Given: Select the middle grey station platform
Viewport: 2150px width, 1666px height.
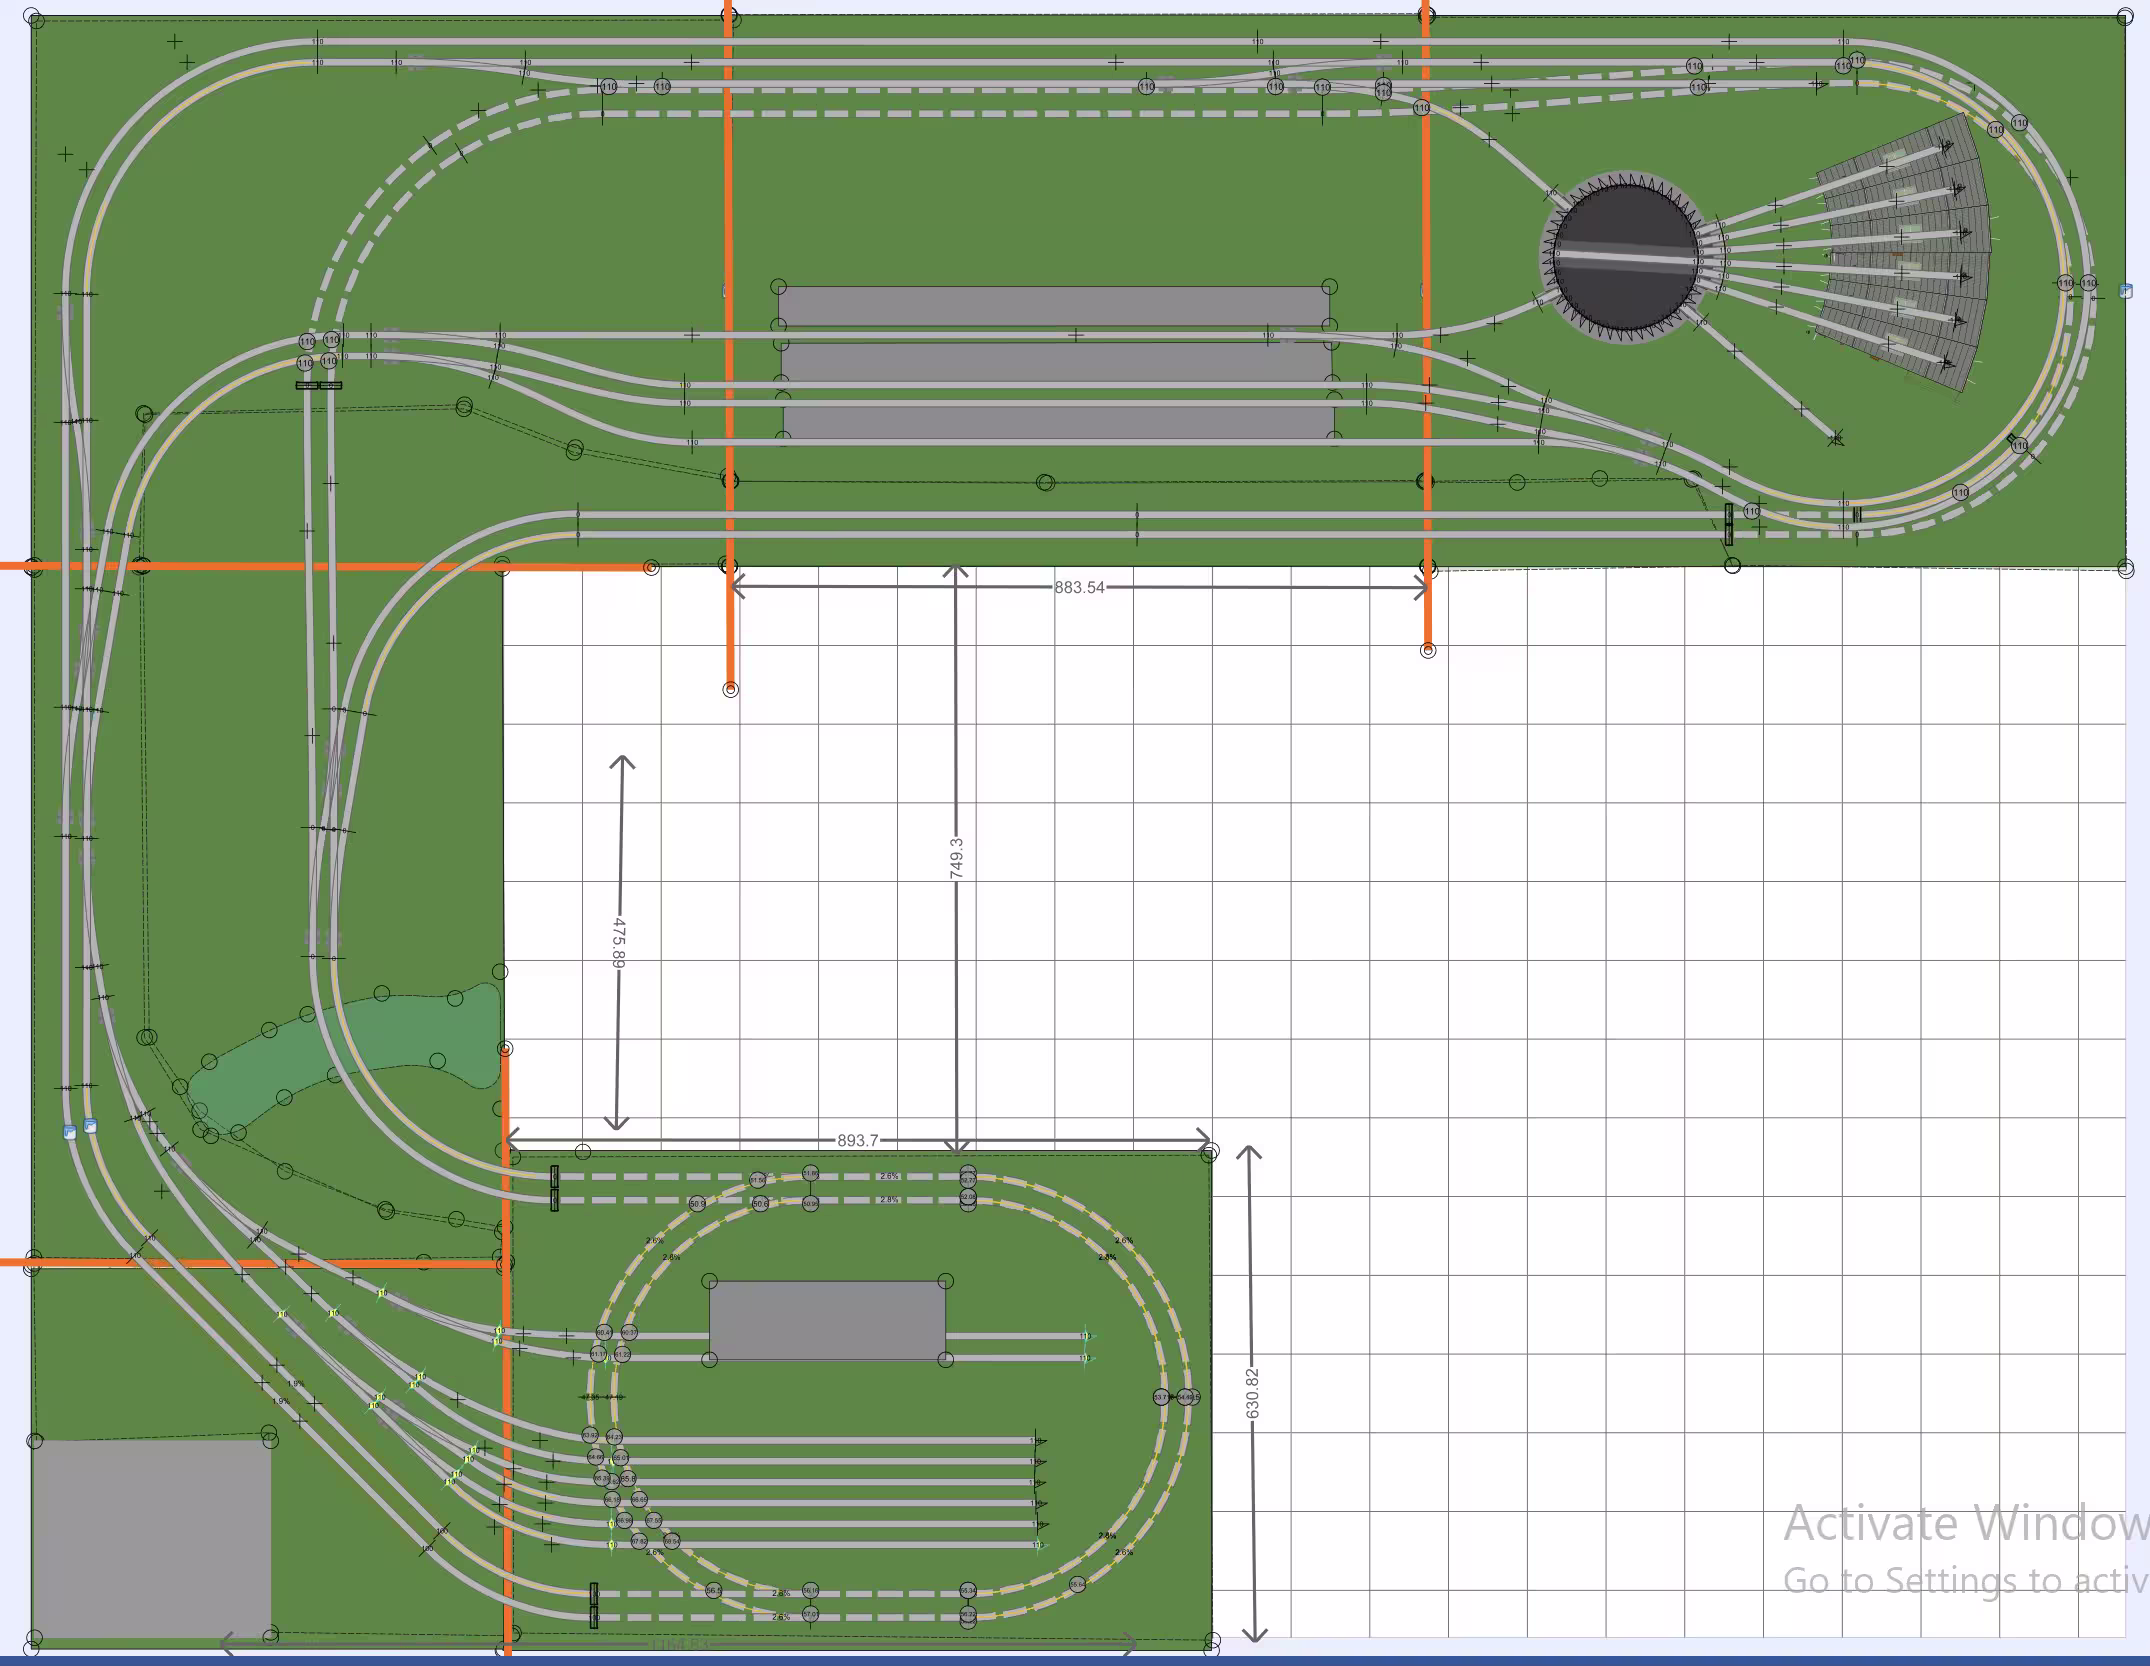Looking at the screenshot, I should [x=1056, y=361].
